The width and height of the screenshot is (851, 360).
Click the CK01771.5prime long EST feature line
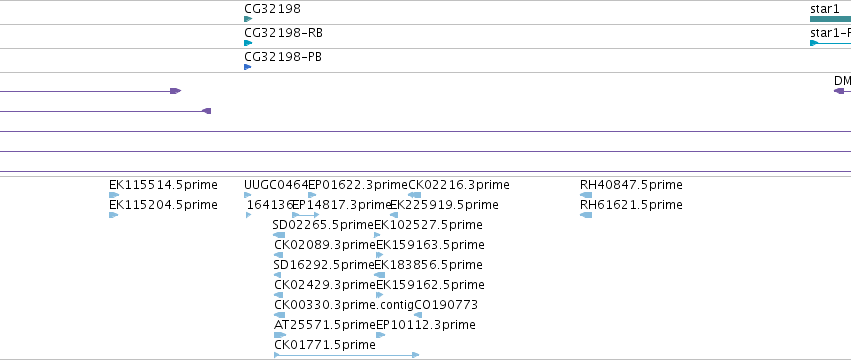(347, 355)
